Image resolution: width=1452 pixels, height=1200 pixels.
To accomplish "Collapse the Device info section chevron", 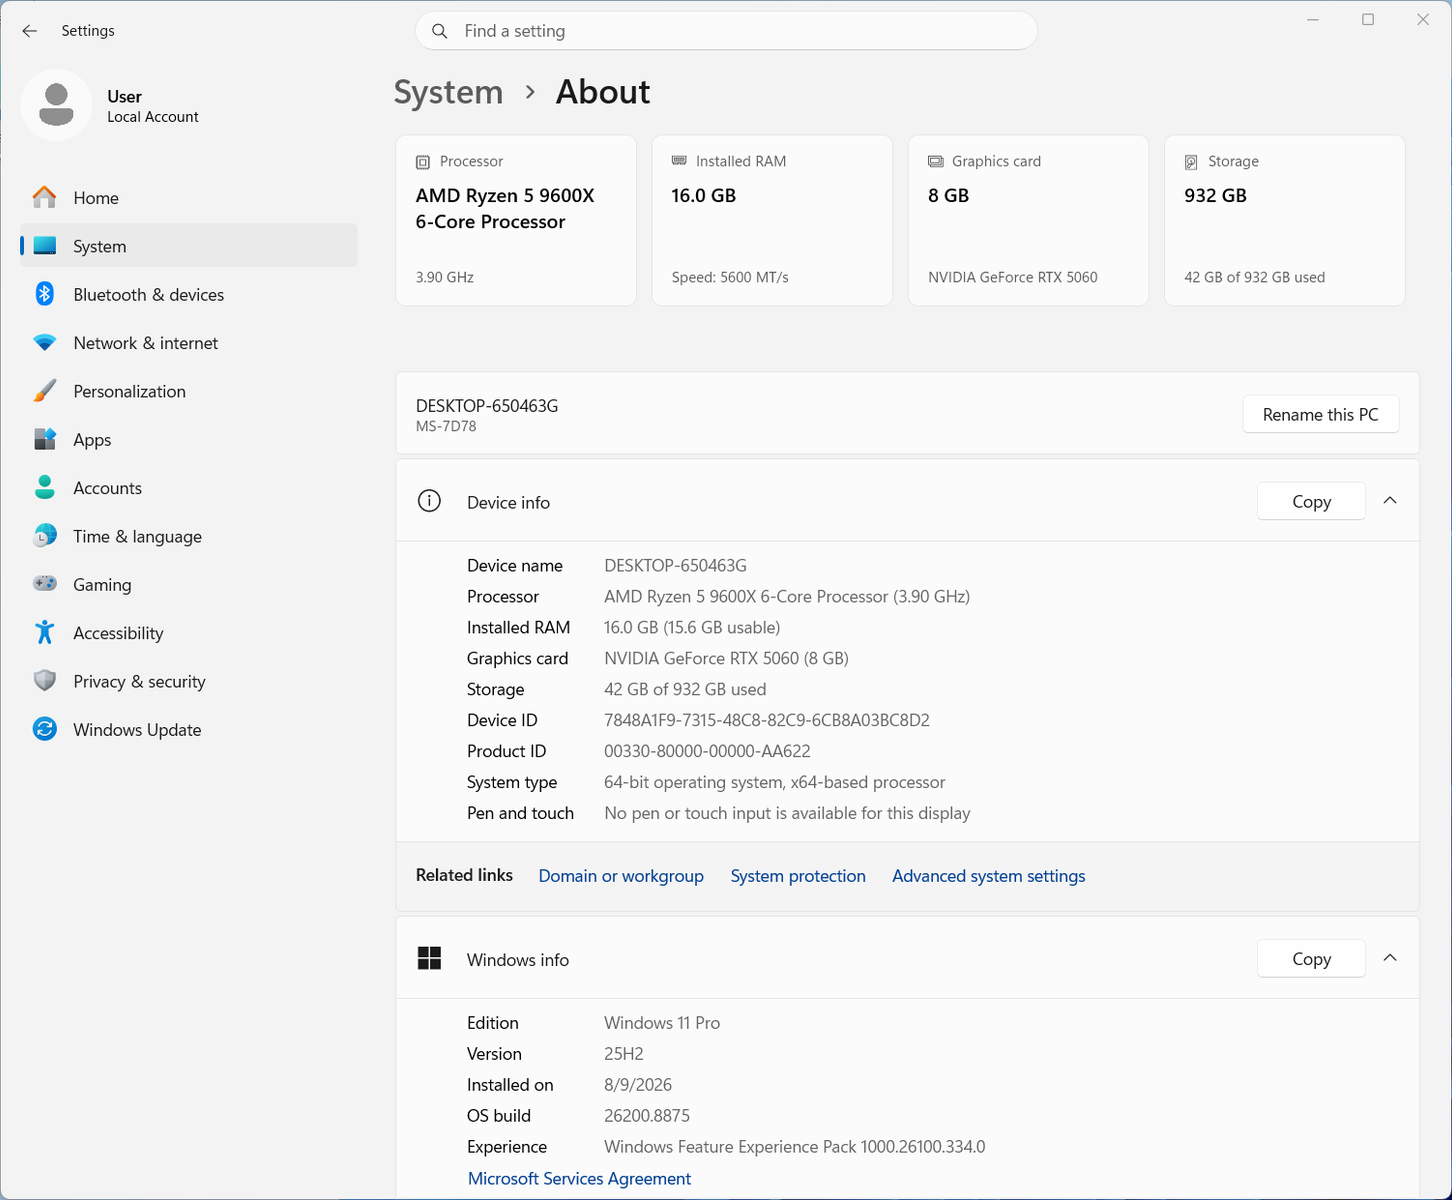I will click(1390, 501).
